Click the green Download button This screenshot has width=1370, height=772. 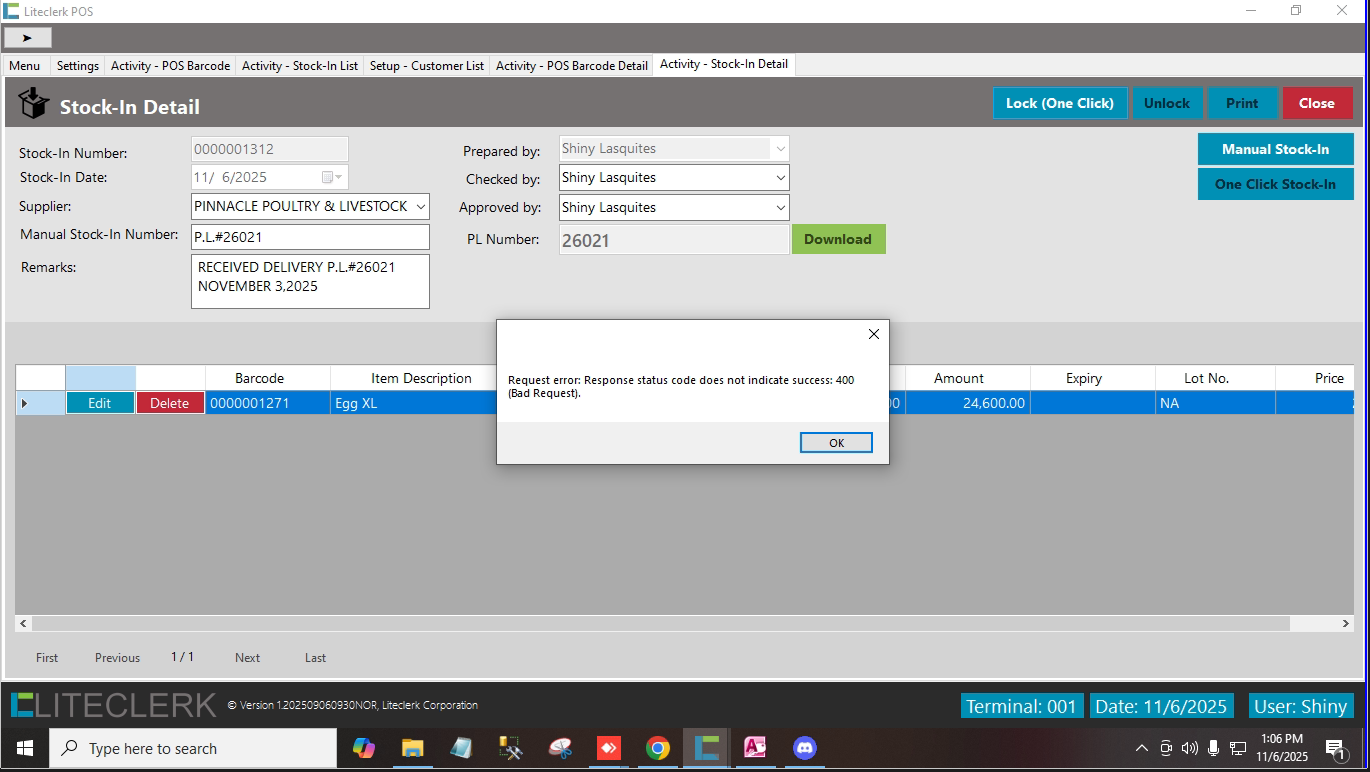tap(838, 239)
